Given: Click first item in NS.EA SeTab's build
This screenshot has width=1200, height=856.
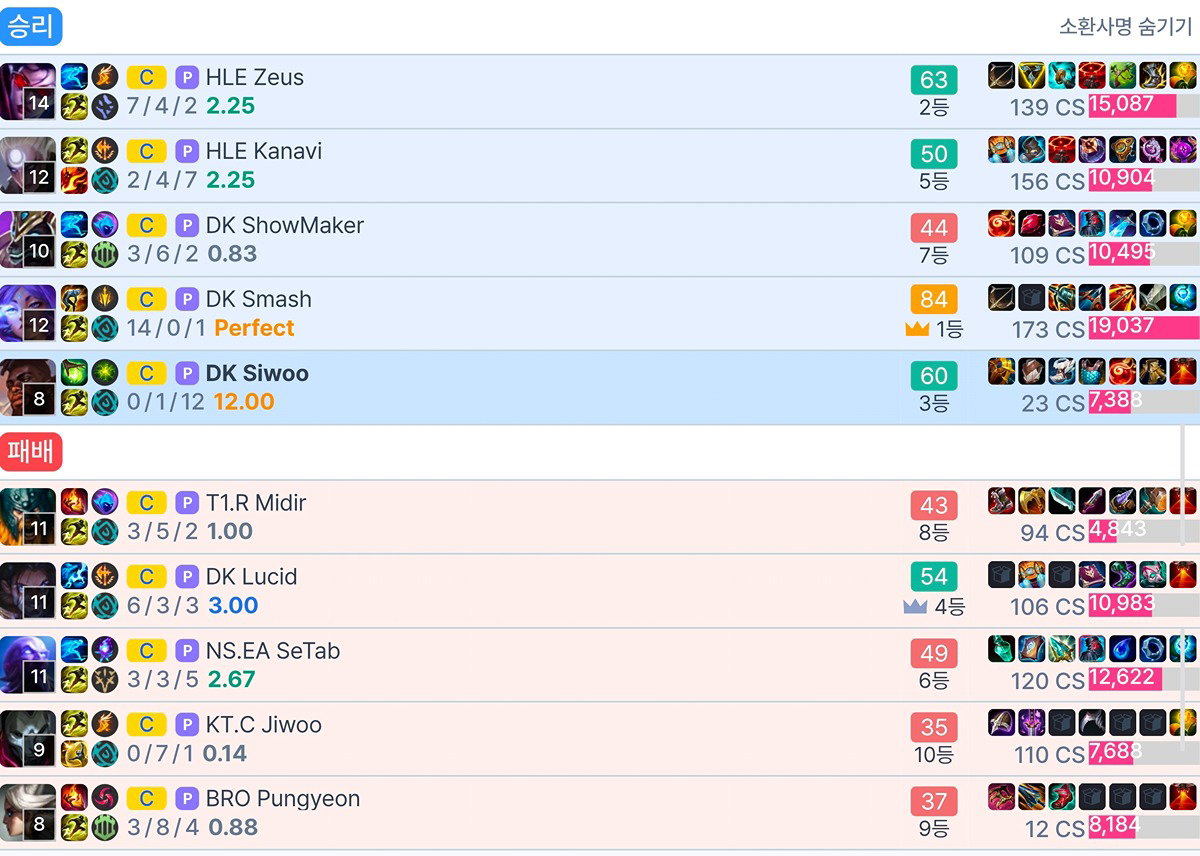Looking at the screenshot, I should pyautogui.click(x=1002, y=649).
